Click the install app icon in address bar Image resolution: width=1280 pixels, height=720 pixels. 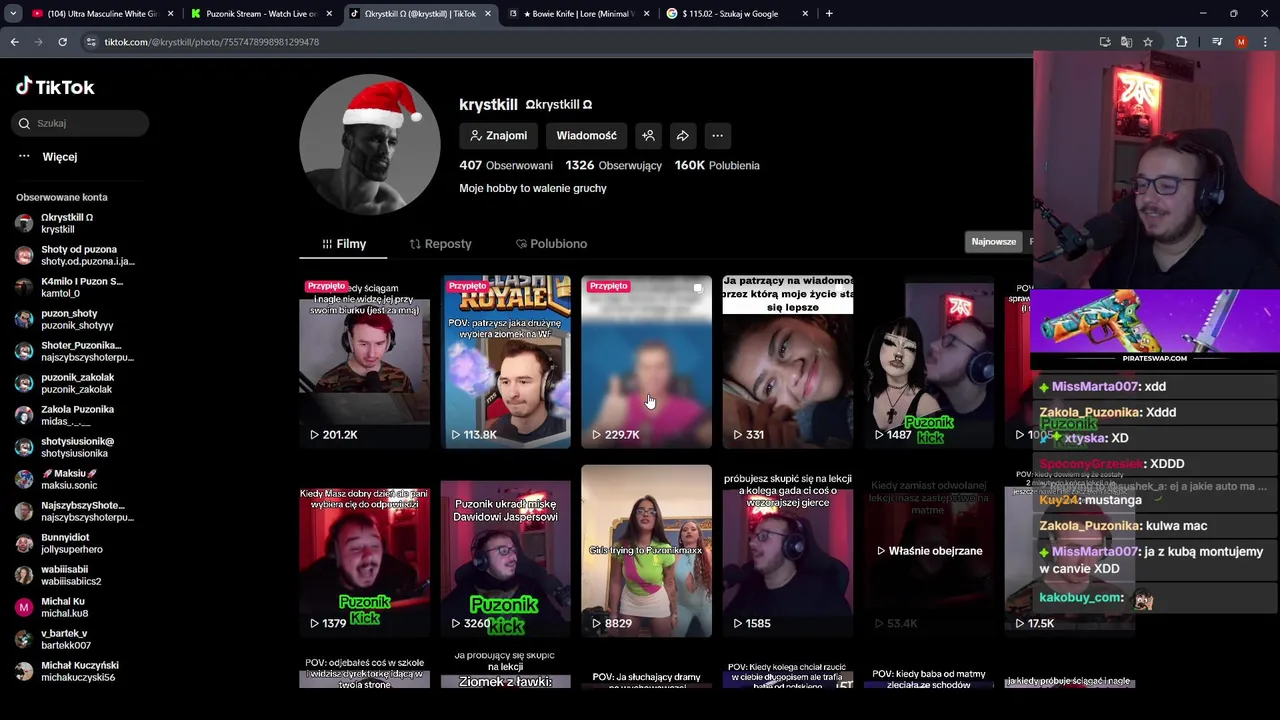pyautogui.click(x=1105, y=42)
